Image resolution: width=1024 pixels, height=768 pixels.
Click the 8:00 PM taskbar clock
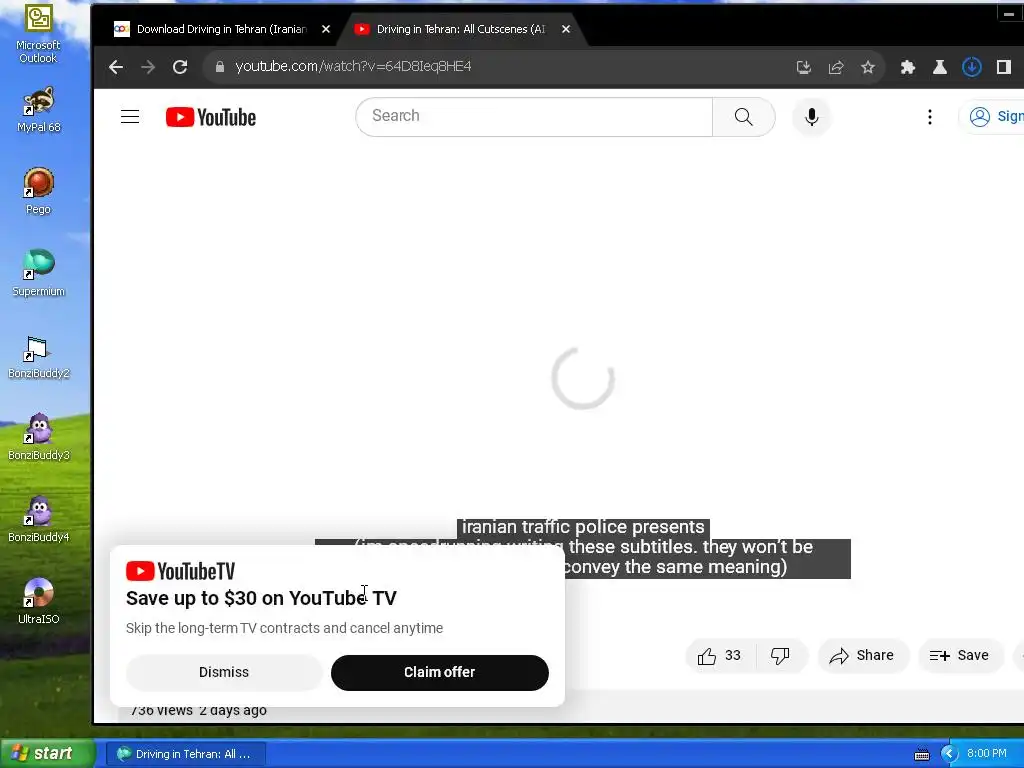click(987, 754)
